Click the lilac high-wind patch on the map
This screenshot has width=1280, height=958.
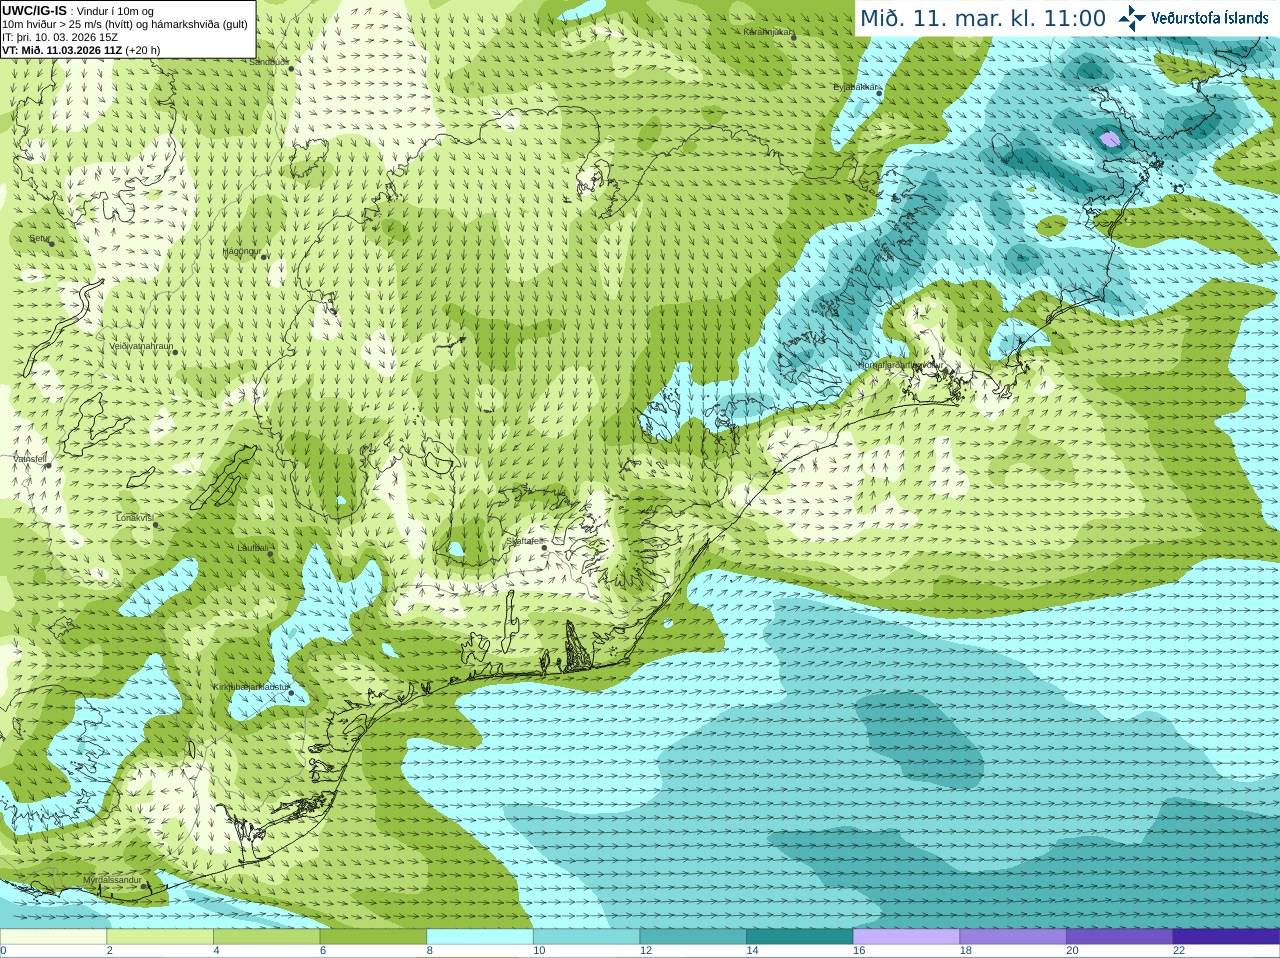click(1109, 139)
